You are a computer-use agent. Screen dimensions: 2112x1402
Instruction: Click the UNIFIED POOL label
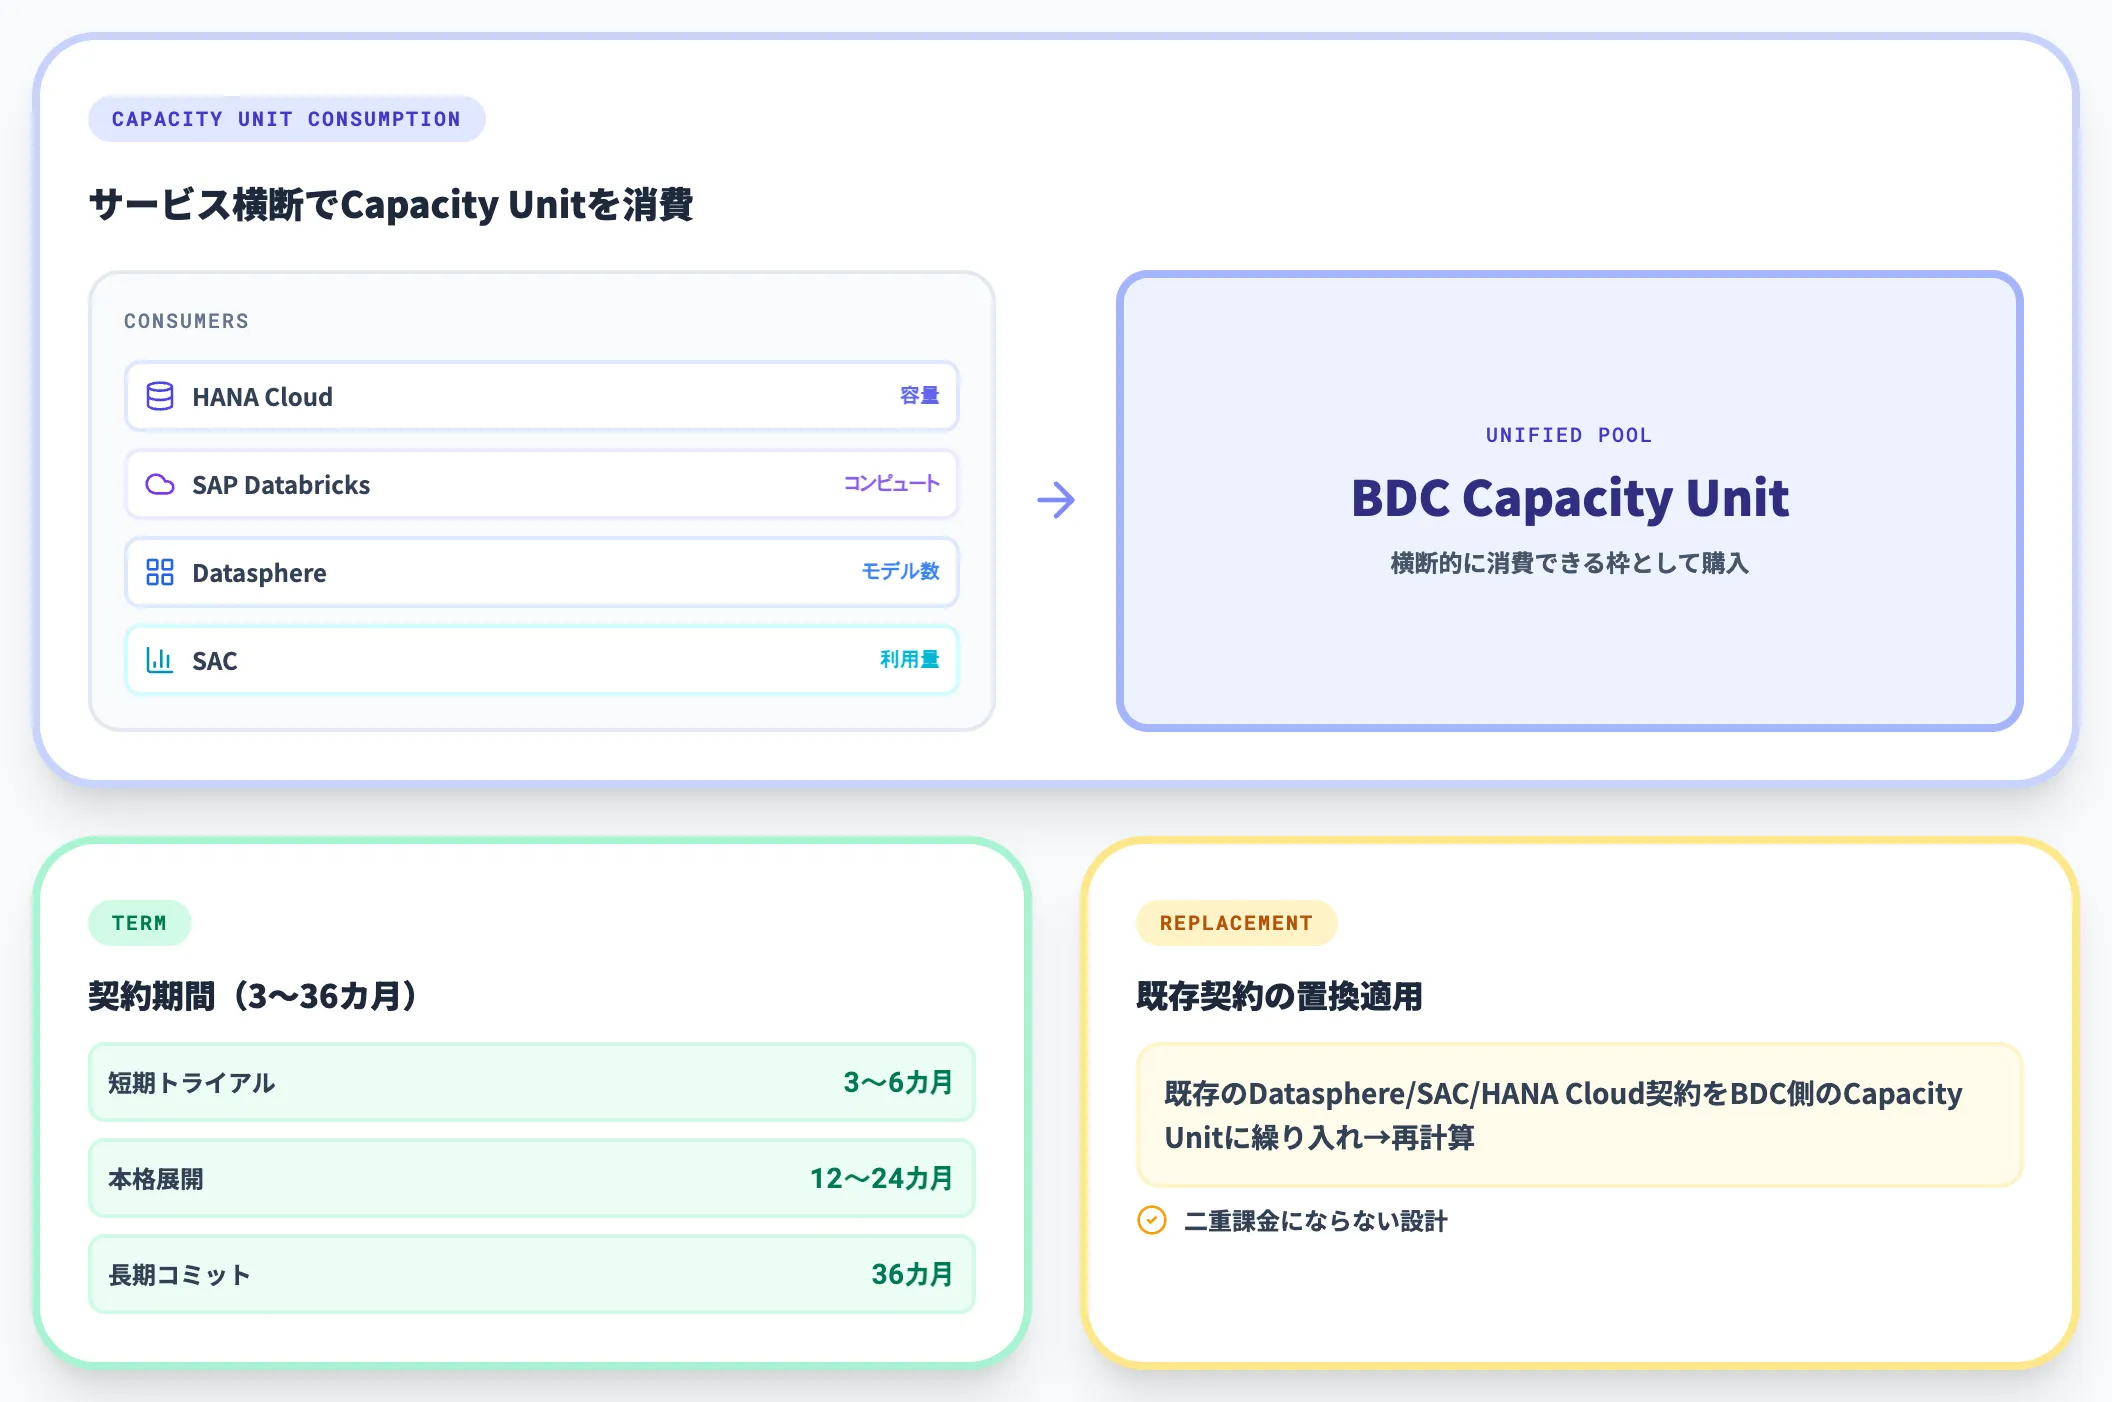(x=1569, y=435)
